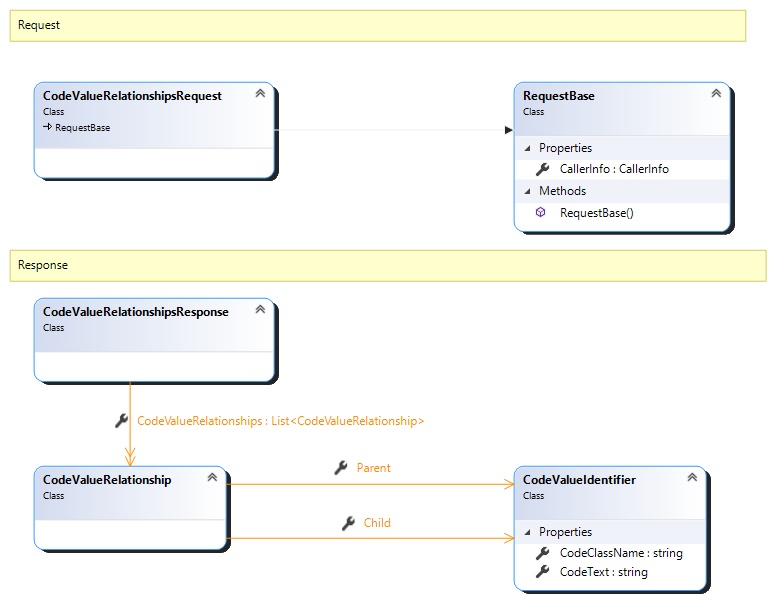This screenshot has width=775, height=599.
Task: Collapse the CodeValueRelationshipsResponse class chevron
Action: coord(260,309)
